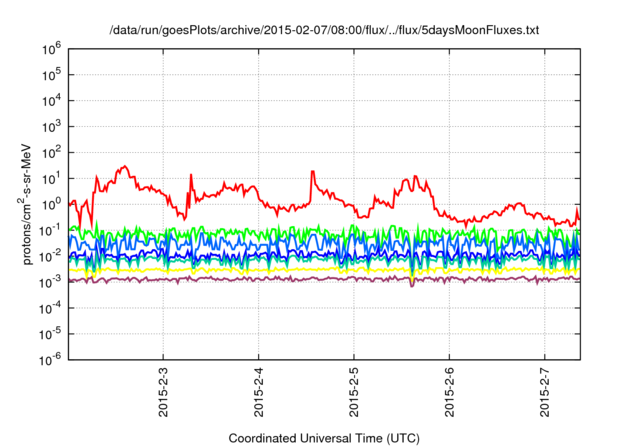This screenshot has height=448, width=640.
Task: Click the 2015-2-4 date tick label
Action: pos(259,392)
